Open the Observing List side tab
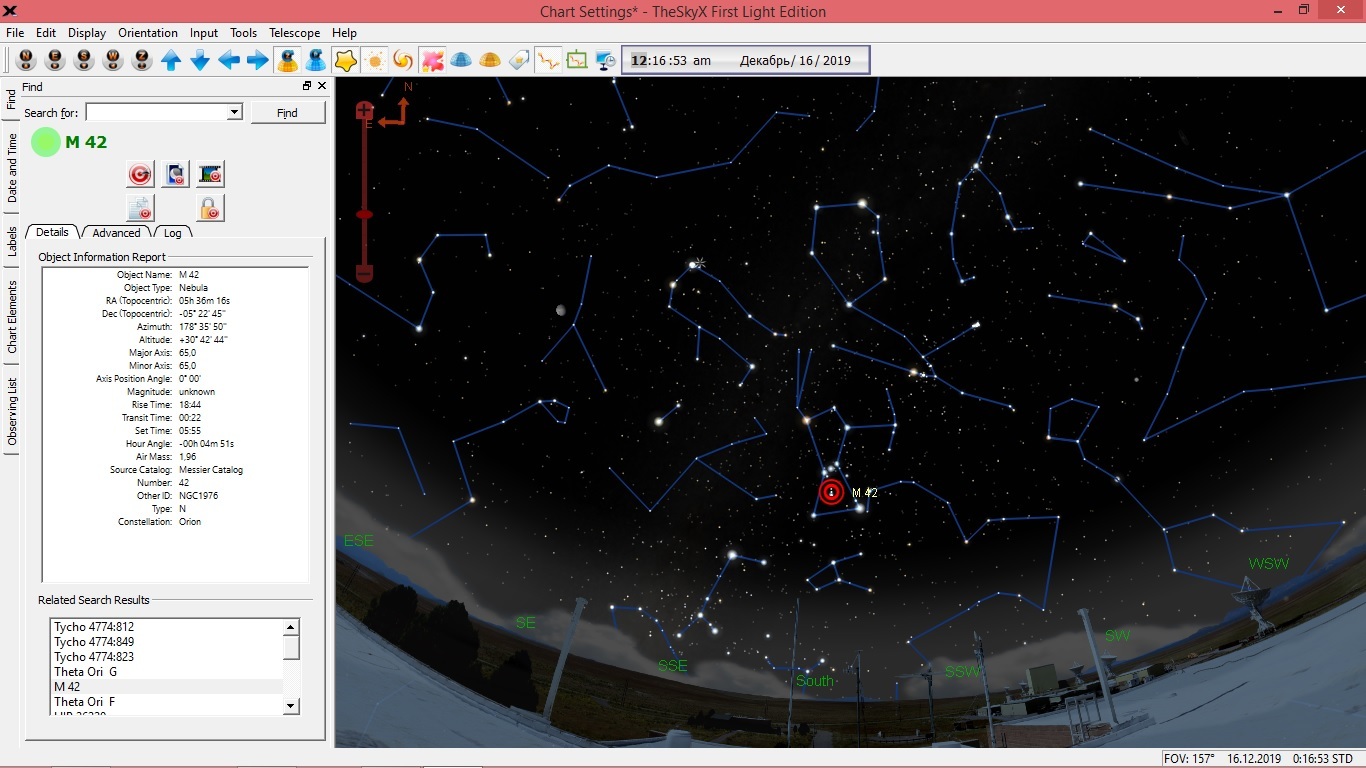 point(12,411)
